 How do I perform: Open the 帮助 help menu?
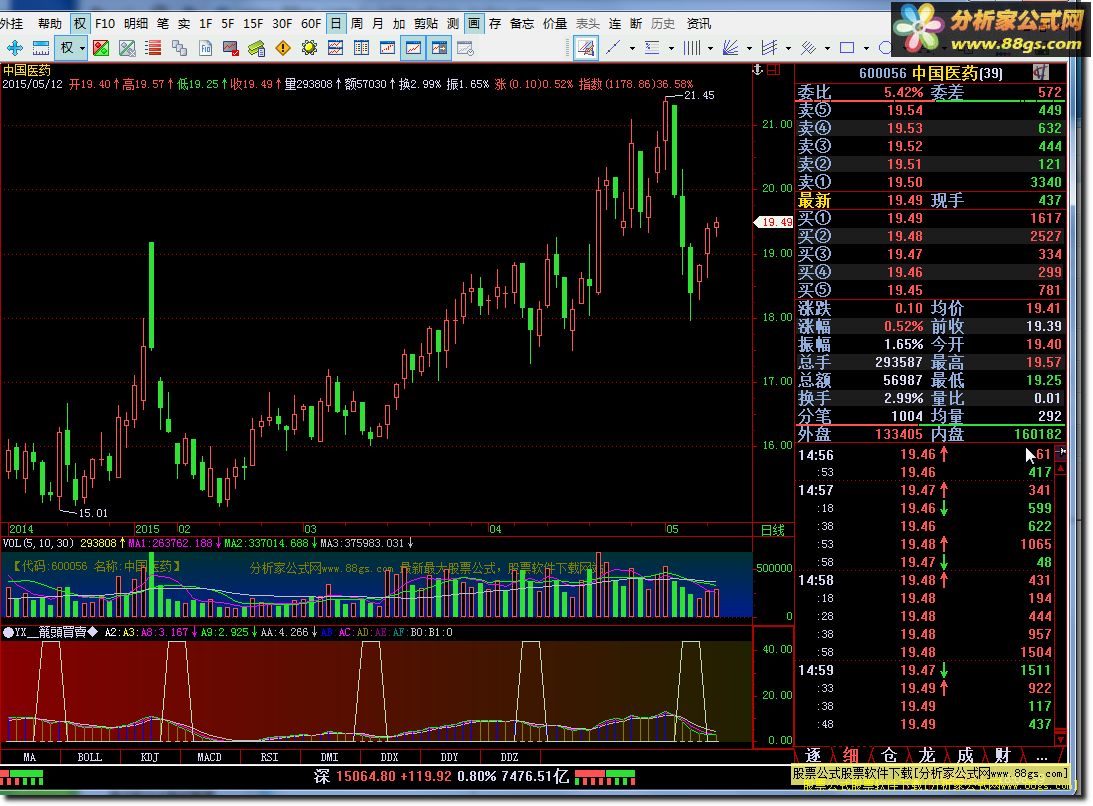point(49,23)
